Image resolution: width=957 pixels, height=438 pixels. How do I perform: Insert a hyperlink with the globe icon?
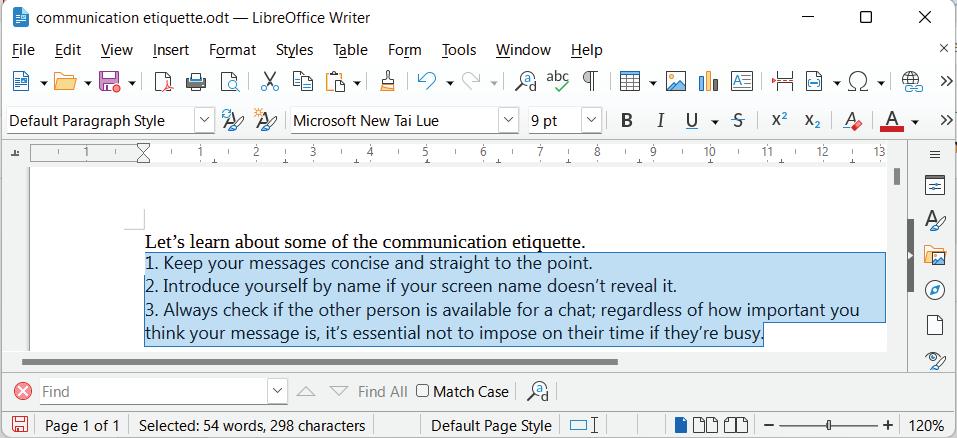click(912, 81)
